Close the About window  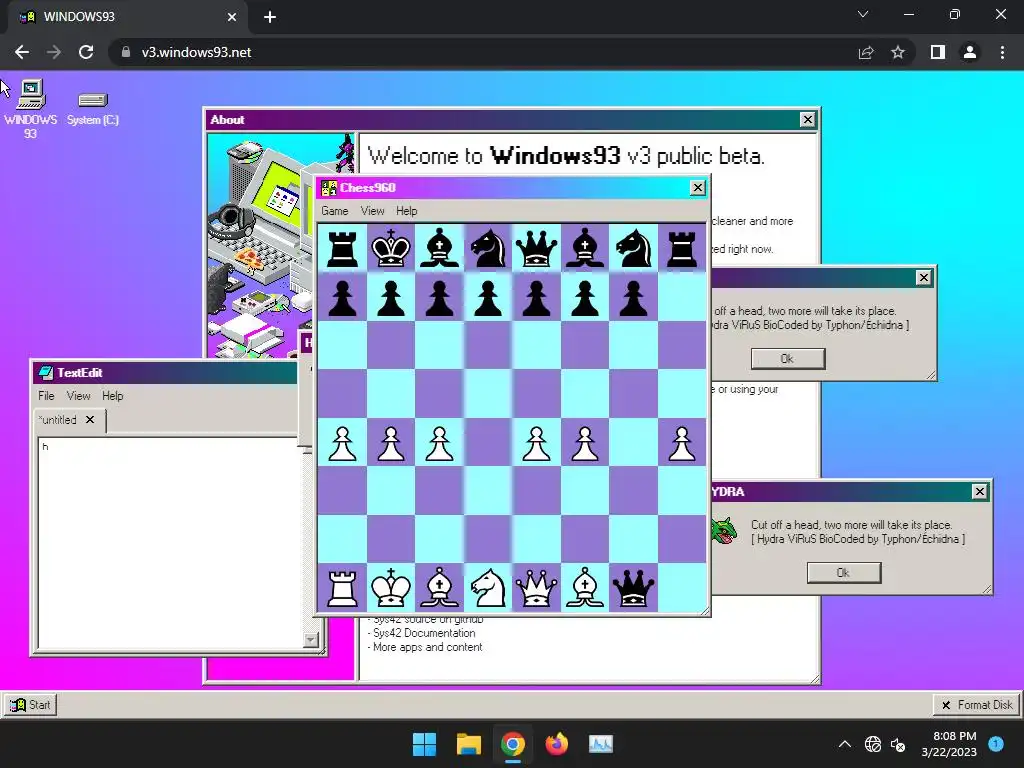pyautogui.click(x=808, y=120)
